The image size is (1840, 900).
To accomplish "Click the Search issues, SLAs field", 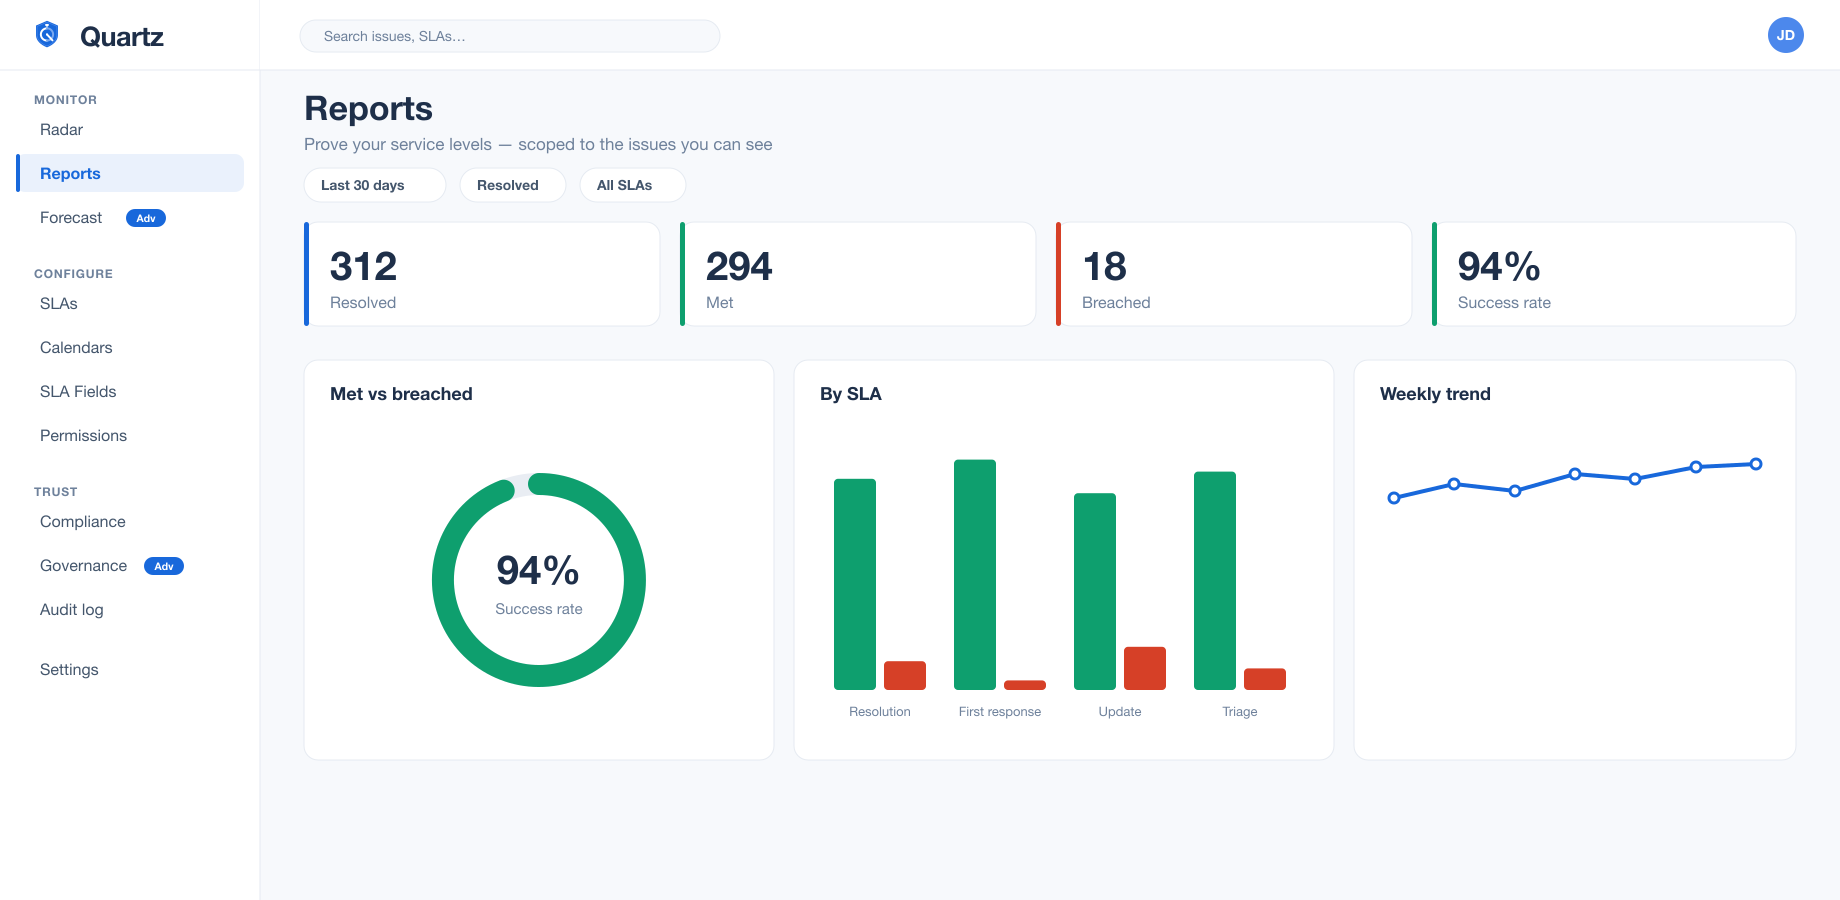I will pyautogui.click(x=510, y=36).
